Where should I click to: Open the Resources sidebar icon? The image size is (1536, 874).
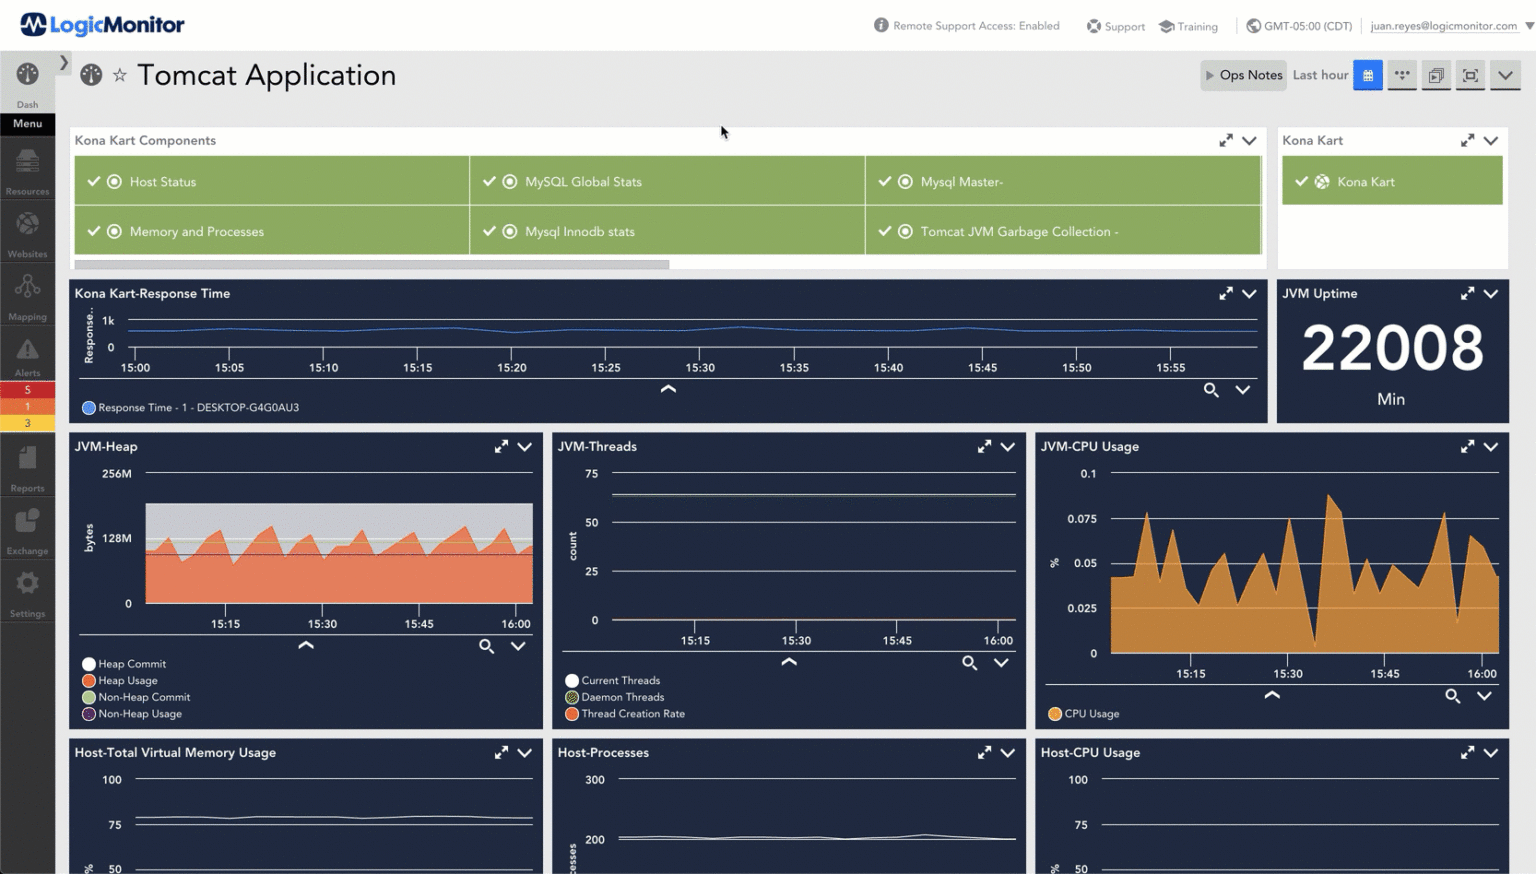(27, 161)
